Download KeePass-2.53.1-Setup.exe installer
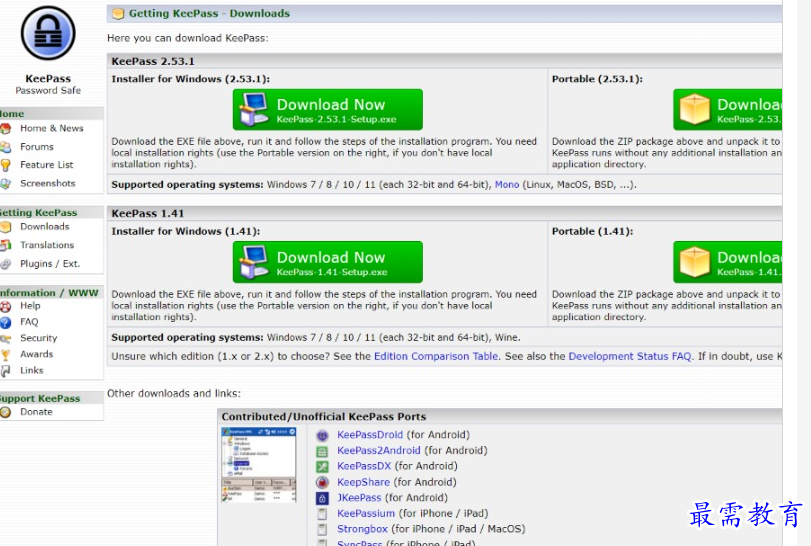Screen dimensions: 811x546 point(327,110)
